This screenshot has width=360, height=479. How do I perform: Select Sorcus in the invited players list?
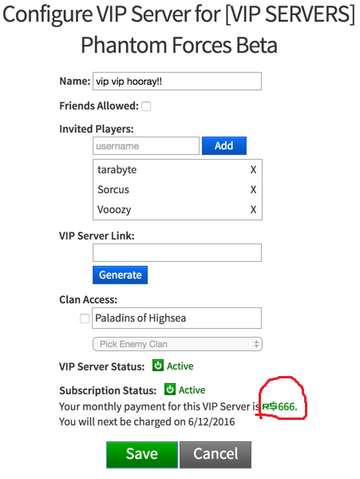tap(113, 190)
